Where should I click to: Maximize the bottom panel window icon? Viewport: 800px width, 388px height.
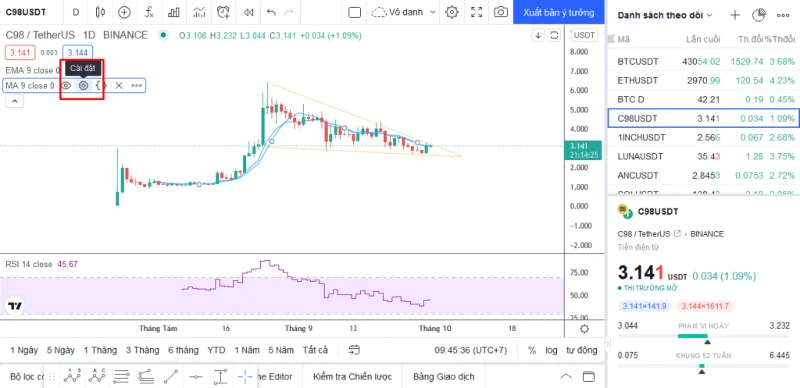click(x=589, y=377)
